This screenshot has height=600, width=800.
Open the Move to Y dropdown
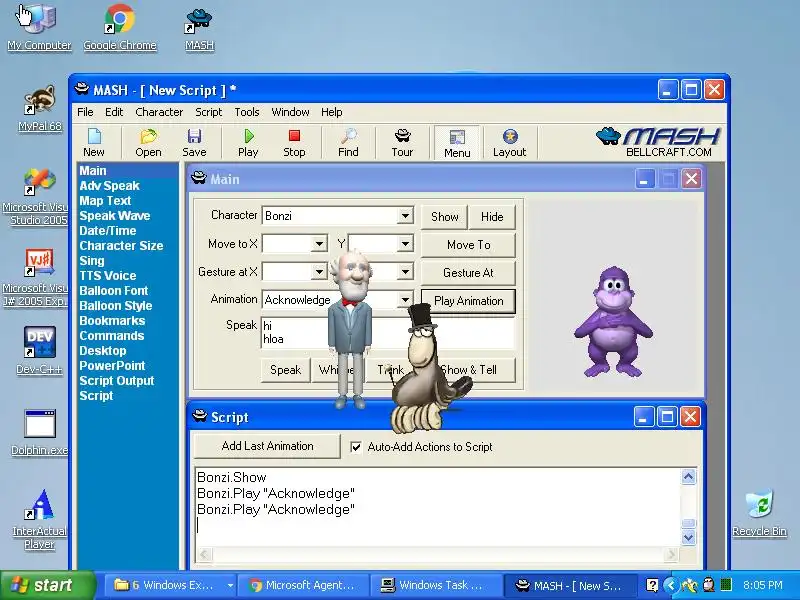coord(405,244)
